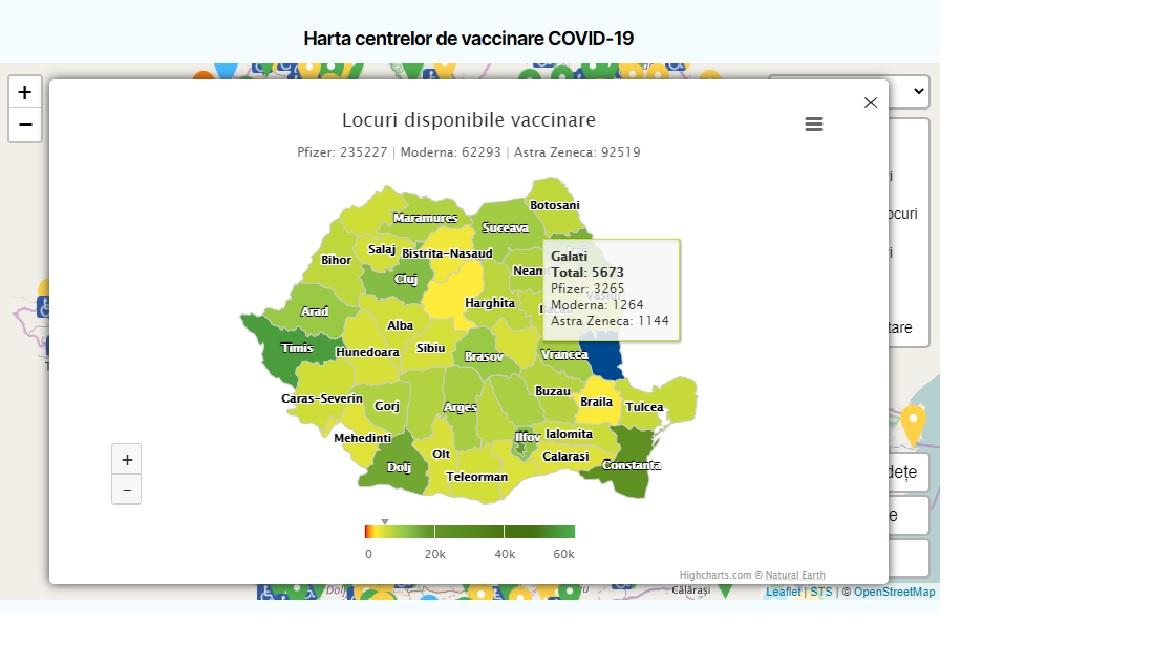This screenshot has width=1152, height=648.
Task: Open the chart hamburger export menu
Action: (814, 124)
